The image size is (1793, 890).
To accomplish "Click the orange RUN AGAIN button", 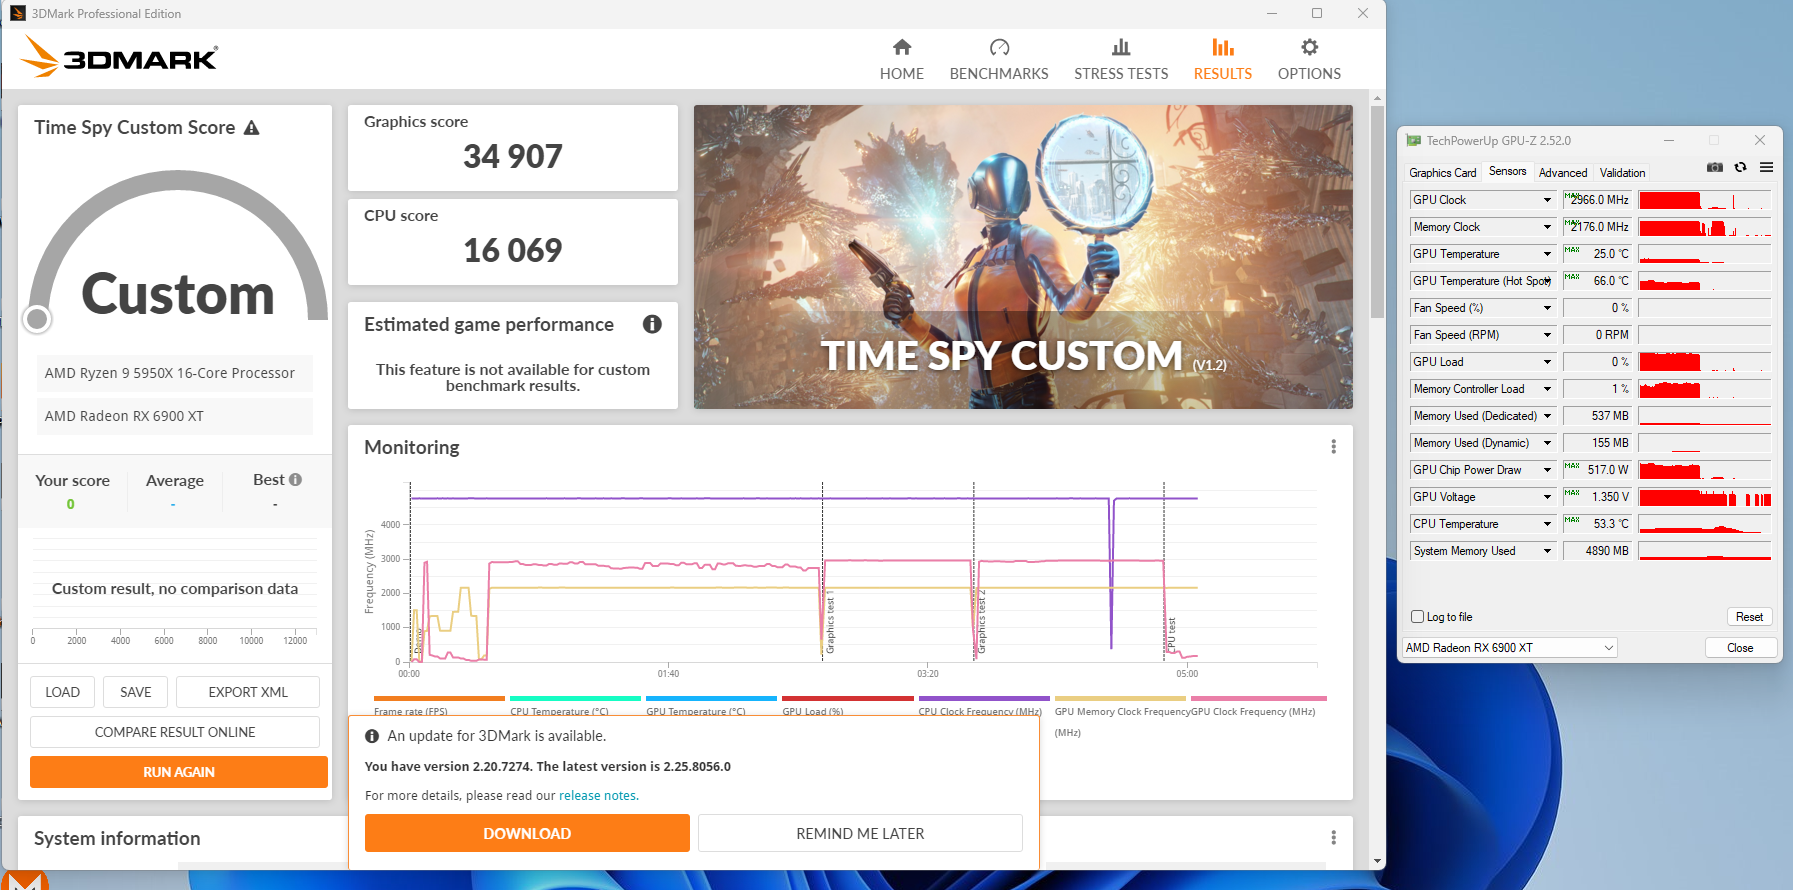I will pos(179,772).
